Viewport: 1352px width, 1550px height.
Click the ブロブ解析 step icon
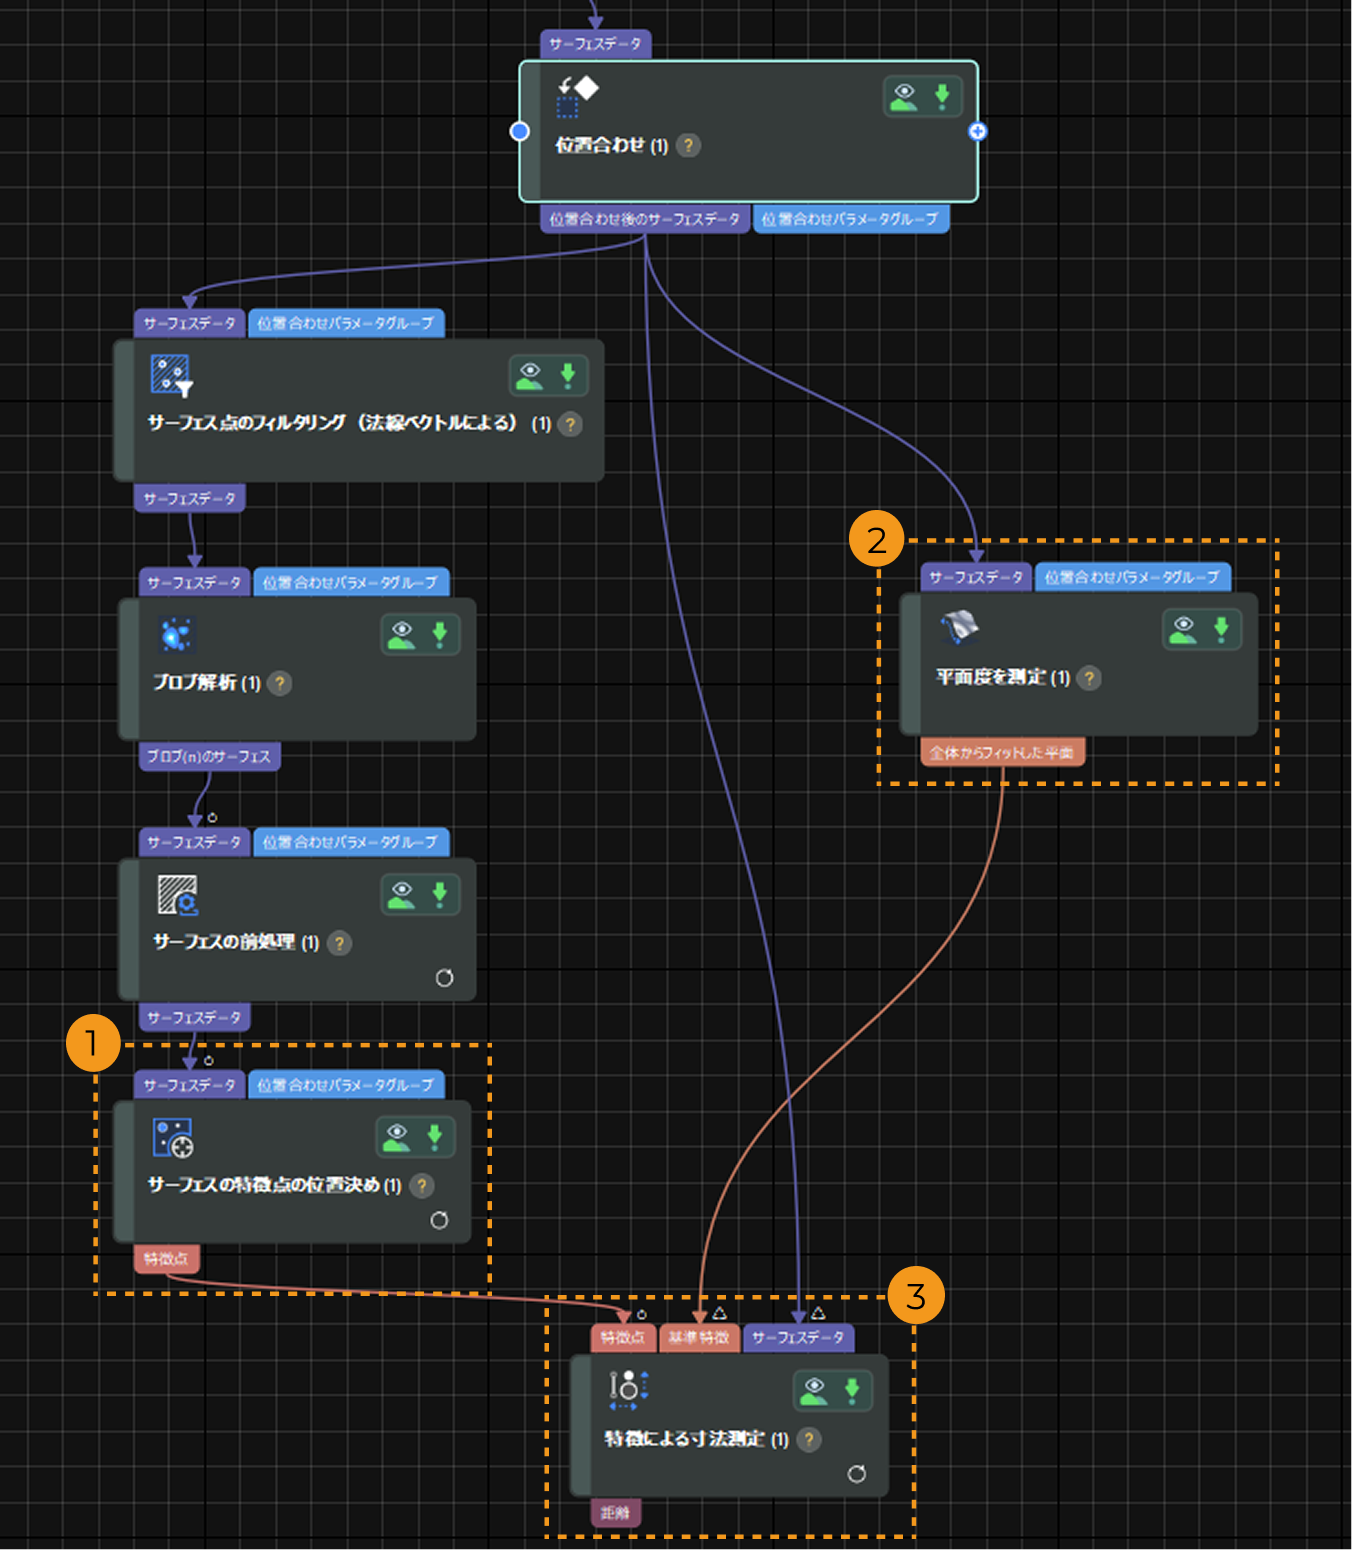[x=176, y=634]
